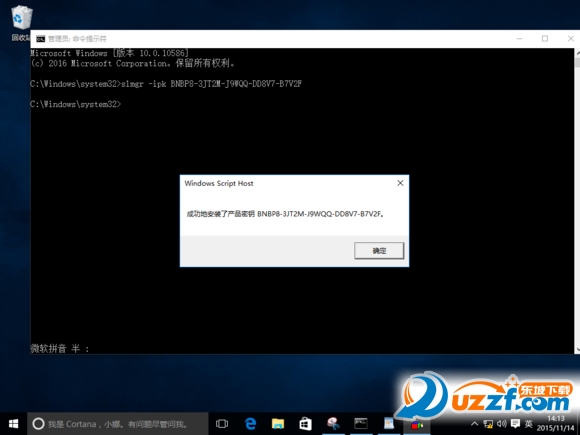580x435 pixels.
Task: Click the Windows Script Host dialog title
Action: click(x=219, y=183)
